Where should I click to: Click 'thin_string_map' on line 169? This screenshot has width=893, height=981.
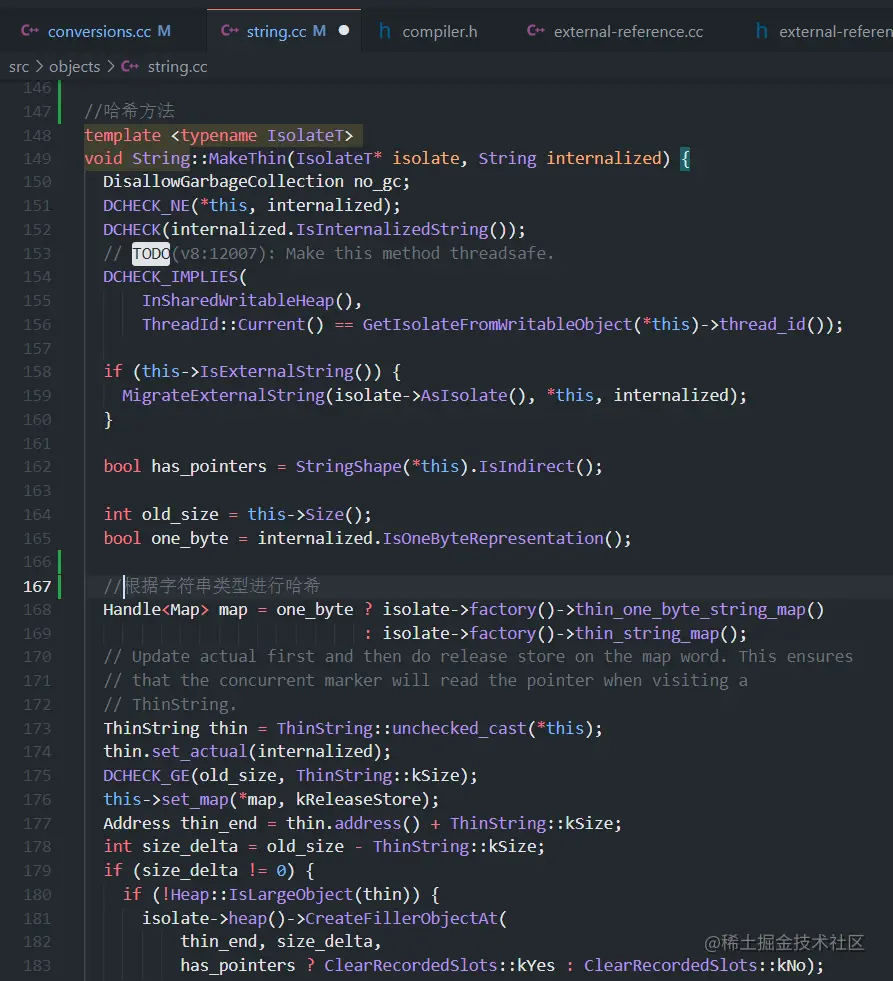[647, 633]
